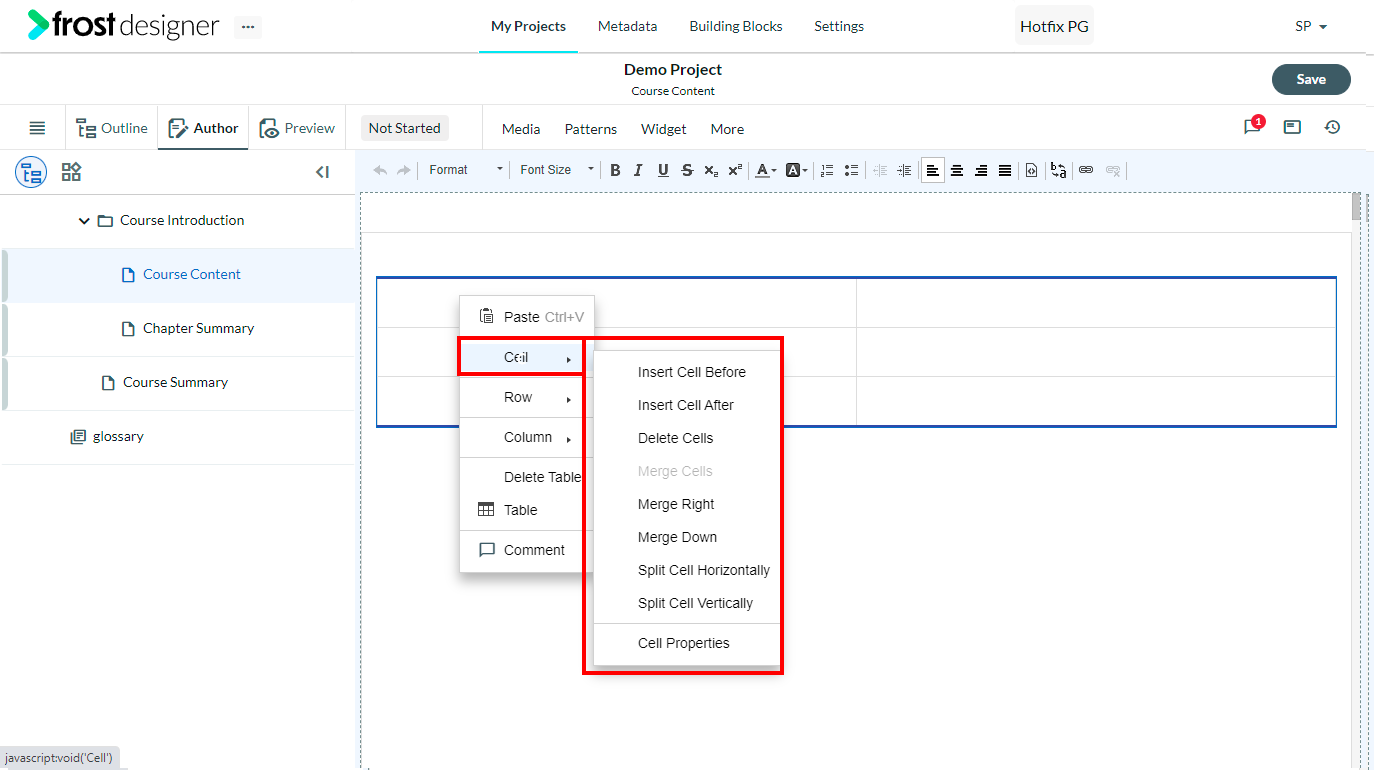This screenshot has width=1374, height=770.
Task: Toggle align center for the text
Action: [957, 170]
